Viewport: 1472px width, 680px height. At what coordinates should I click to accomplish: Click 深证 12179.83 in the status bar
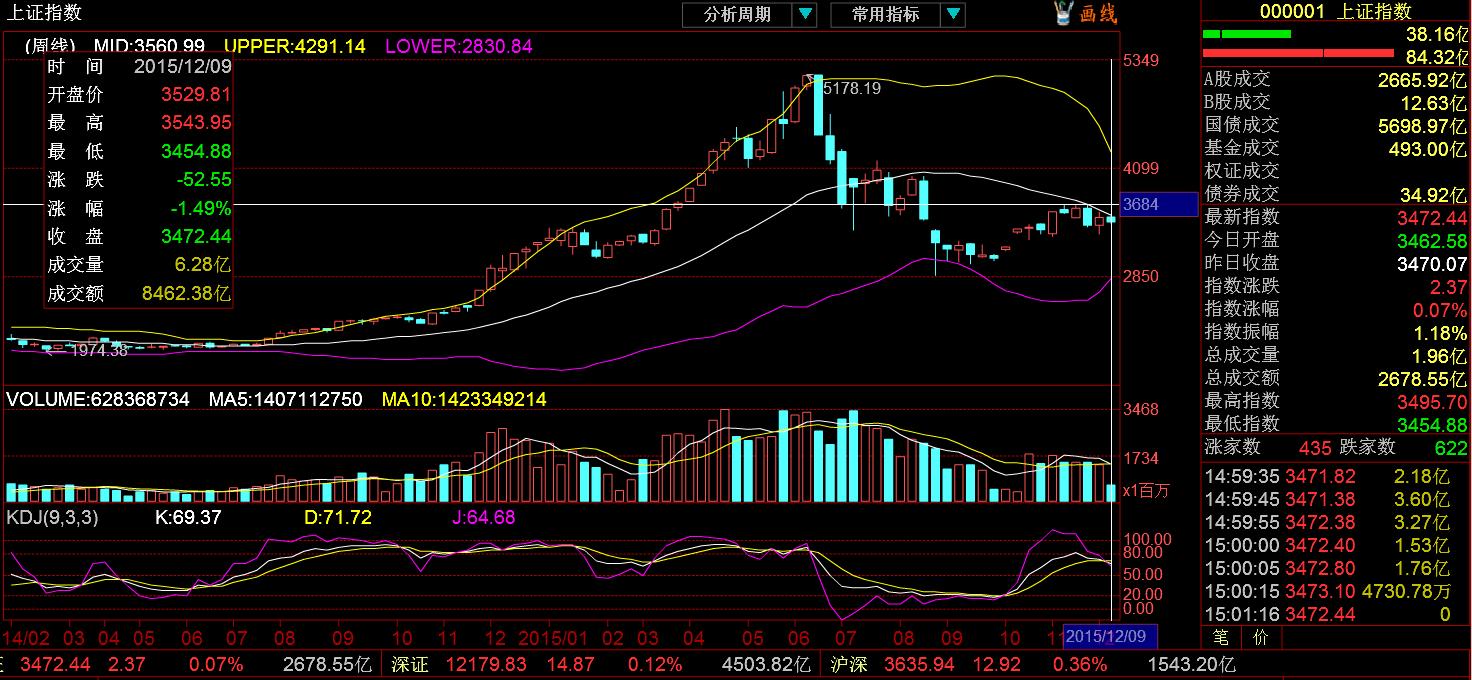pos(458,664)
